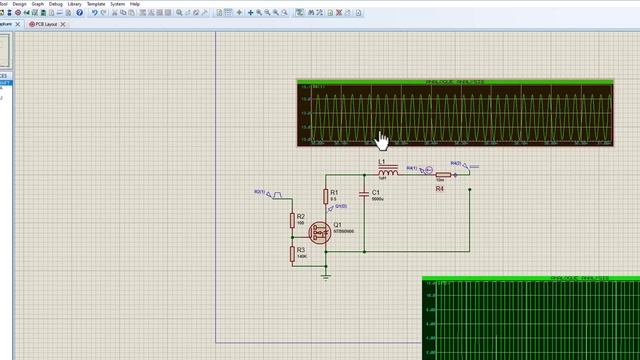
Task: Click the Toggle False Origin icon
Action: [x=239, y=13]
